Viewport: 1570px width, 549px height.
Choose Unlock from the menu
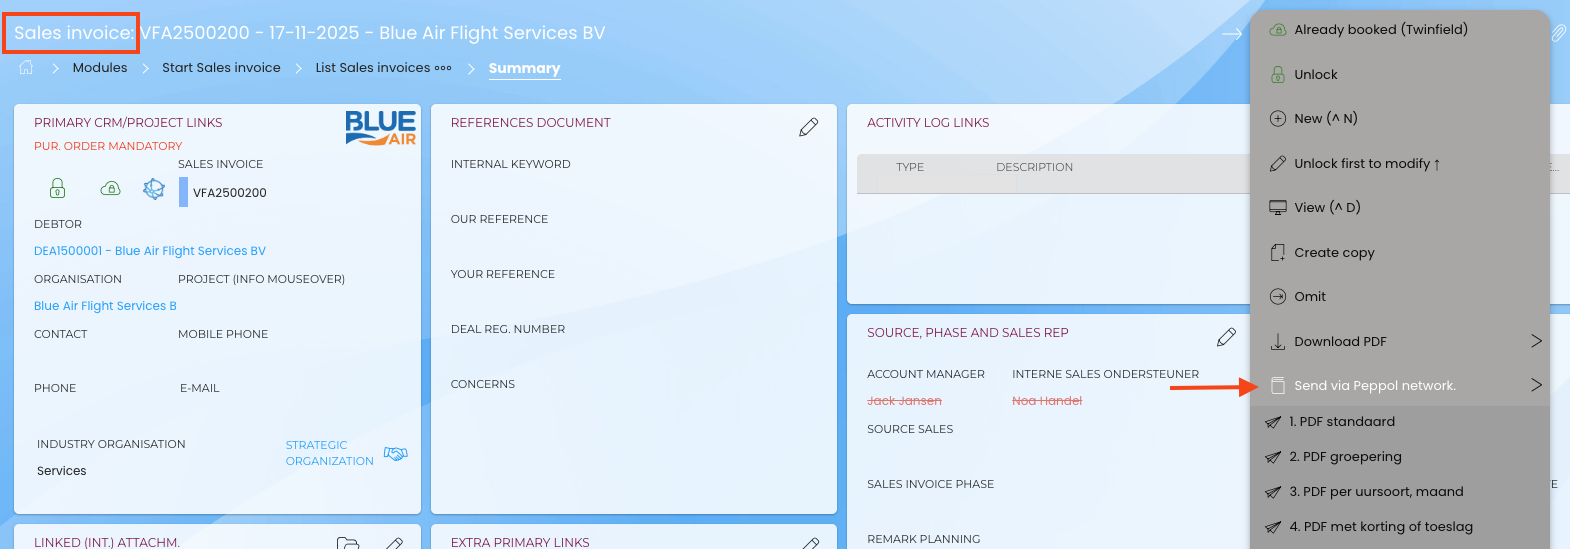(1400, 74)
